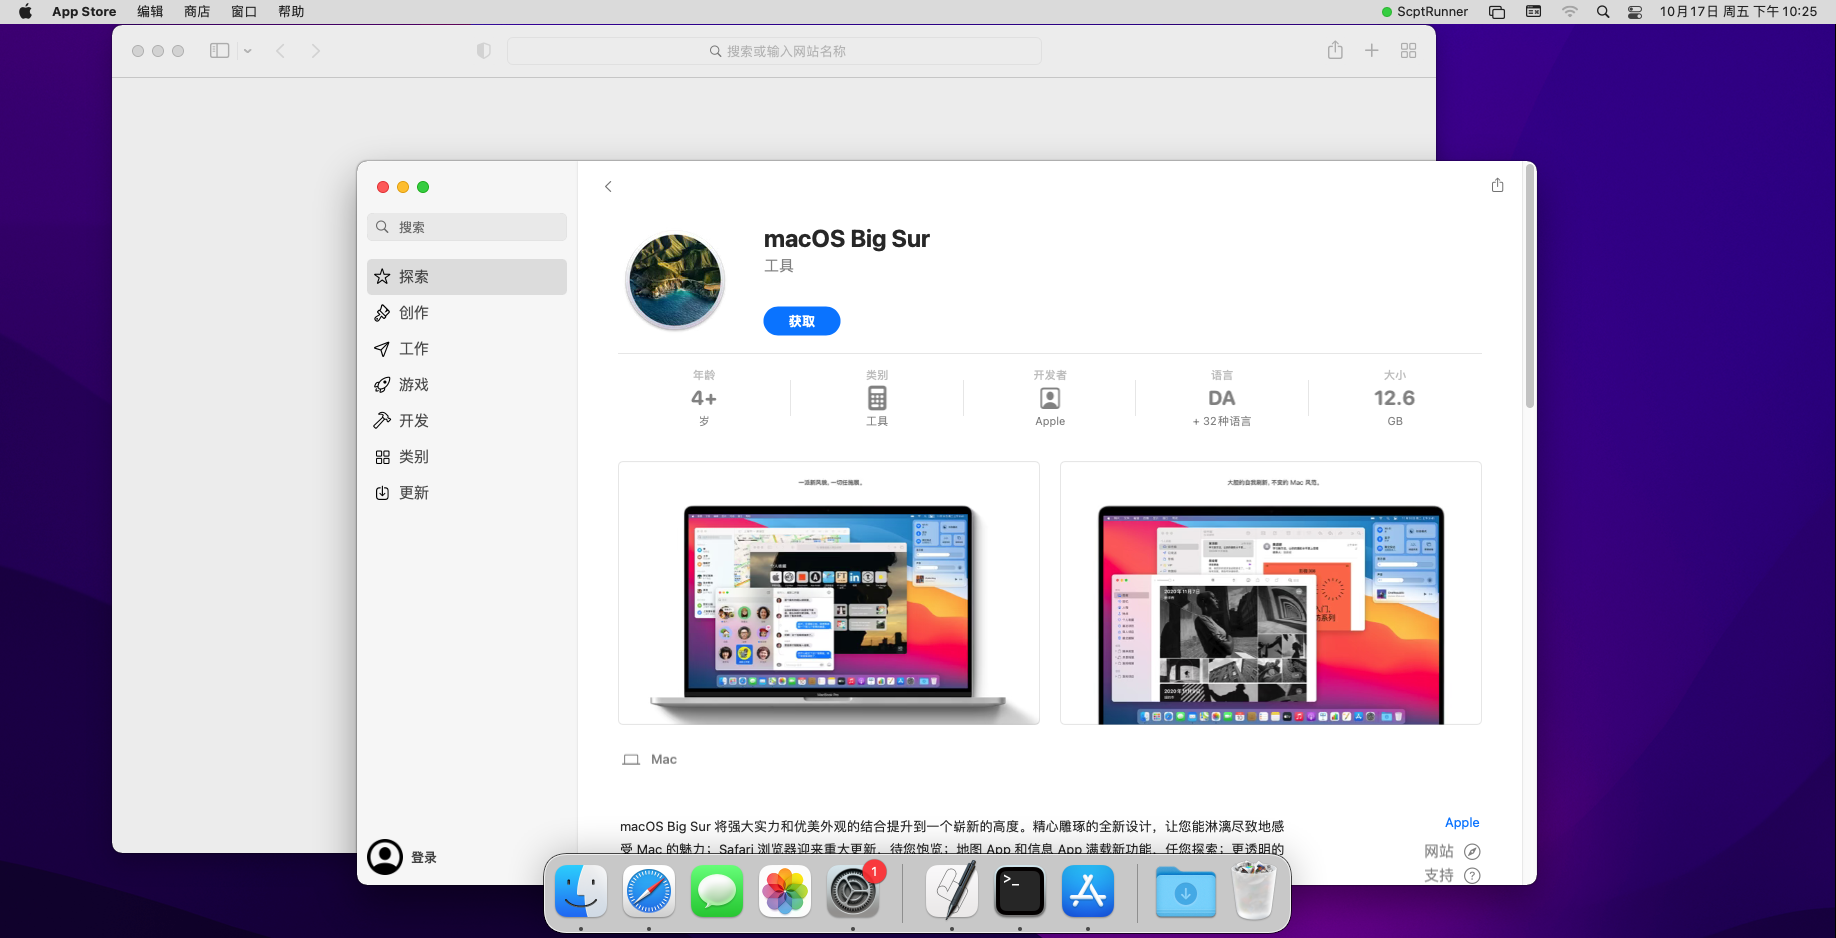
Task: Go back using the App Store back chevron
Action: click(x=608, y=187)
